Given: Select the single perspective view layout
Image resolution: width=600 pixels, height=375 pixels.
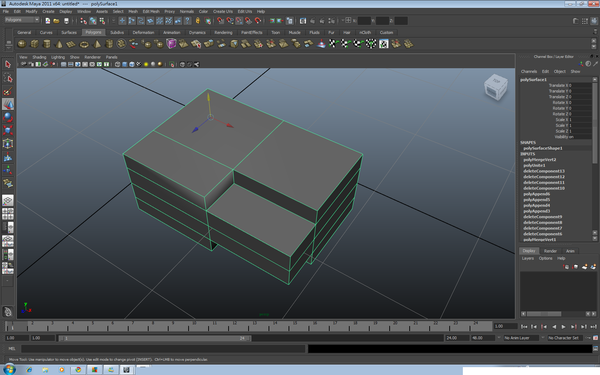Looking at the screenshot, I should coord(8,200).
